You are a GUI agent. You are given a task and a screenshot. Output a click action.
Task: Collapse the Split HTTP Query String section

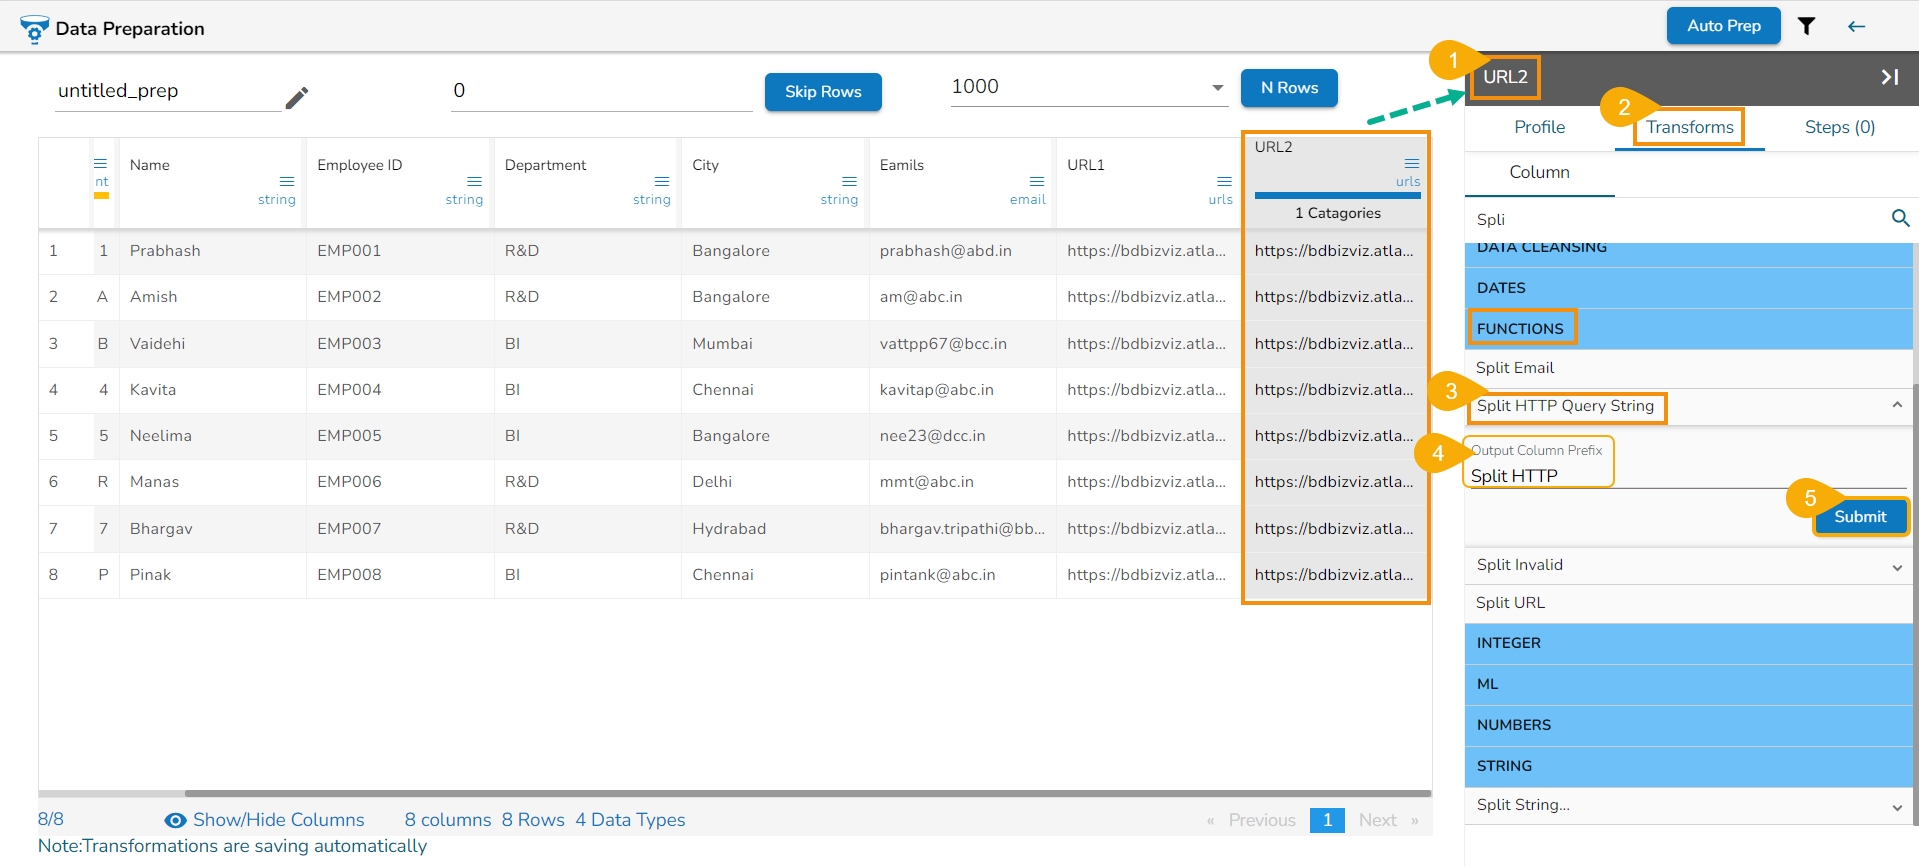coord(1896,405)
